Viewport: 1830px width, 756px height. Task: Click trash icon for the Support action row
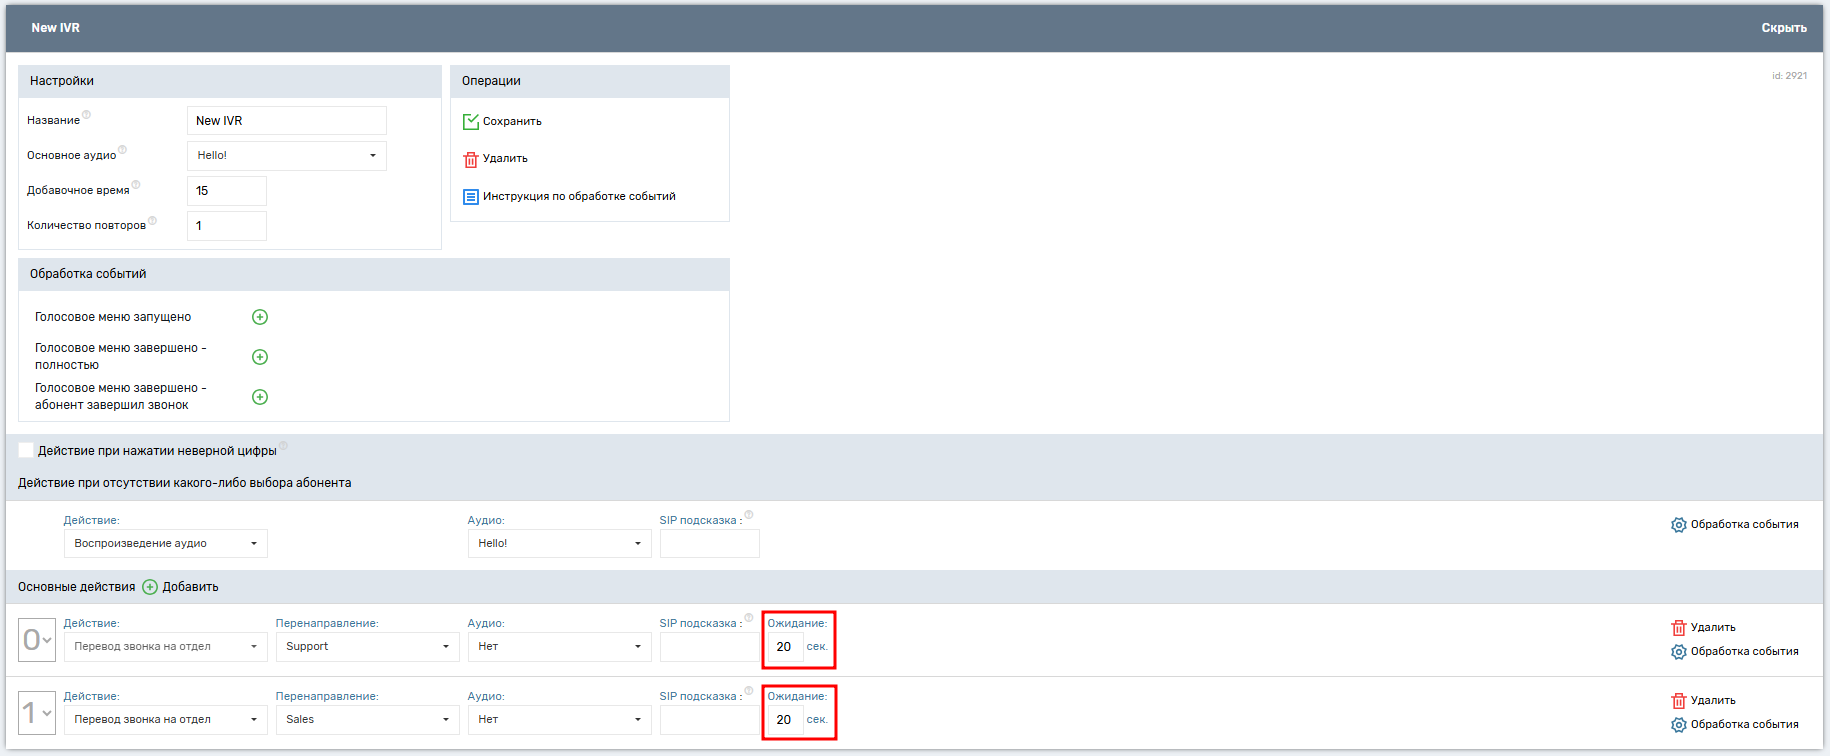1679,628
